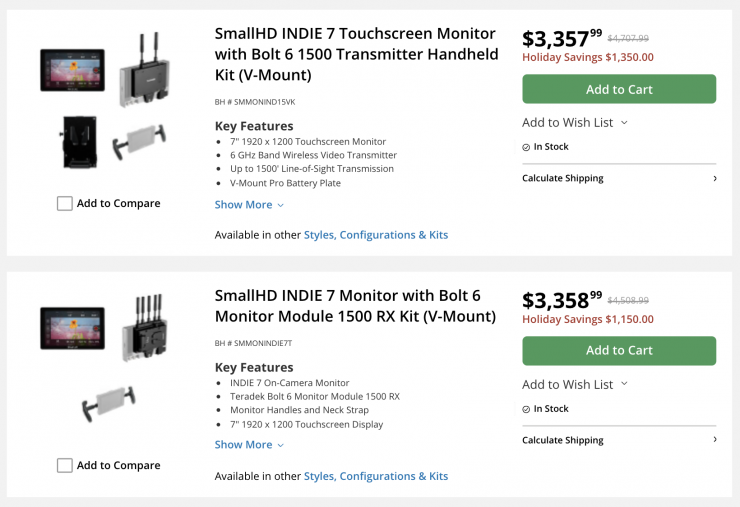Expand Show More under first product's Key Features
The width and height of the screenshot is (740, 507).
pos(243,205)
